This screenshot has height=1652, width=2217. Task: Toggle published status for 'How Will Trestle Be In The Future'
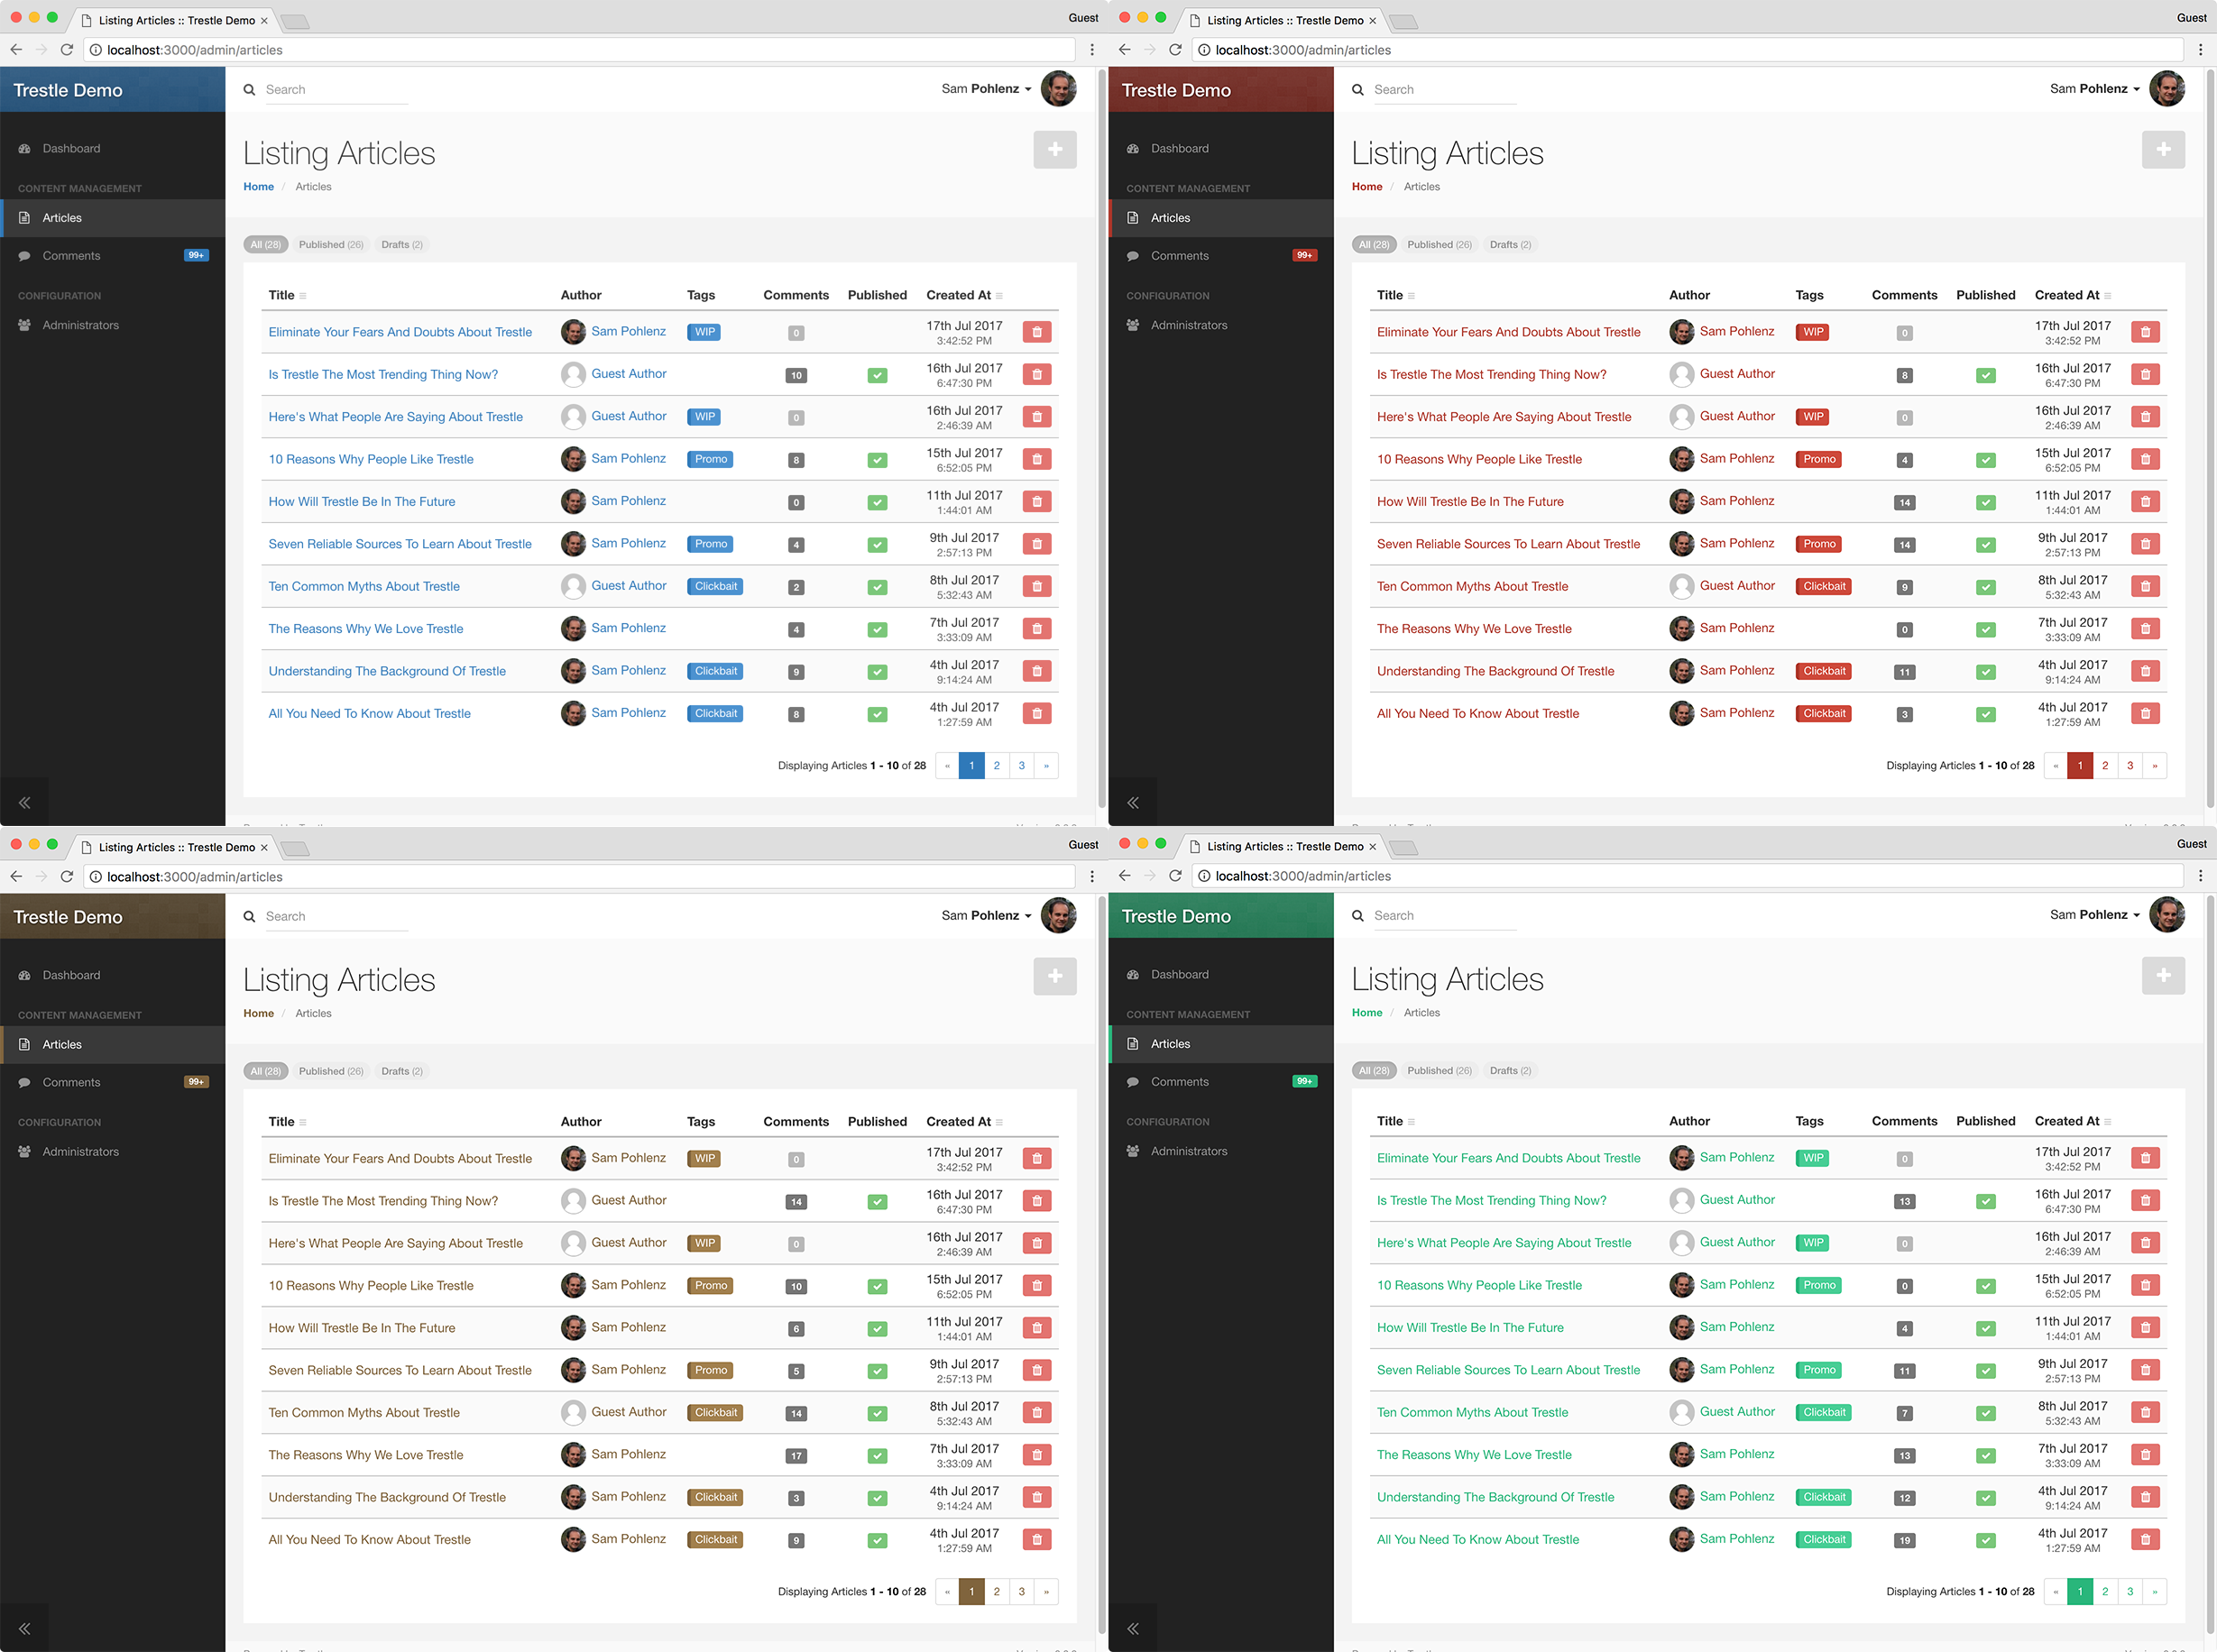[x=877, y=501]
